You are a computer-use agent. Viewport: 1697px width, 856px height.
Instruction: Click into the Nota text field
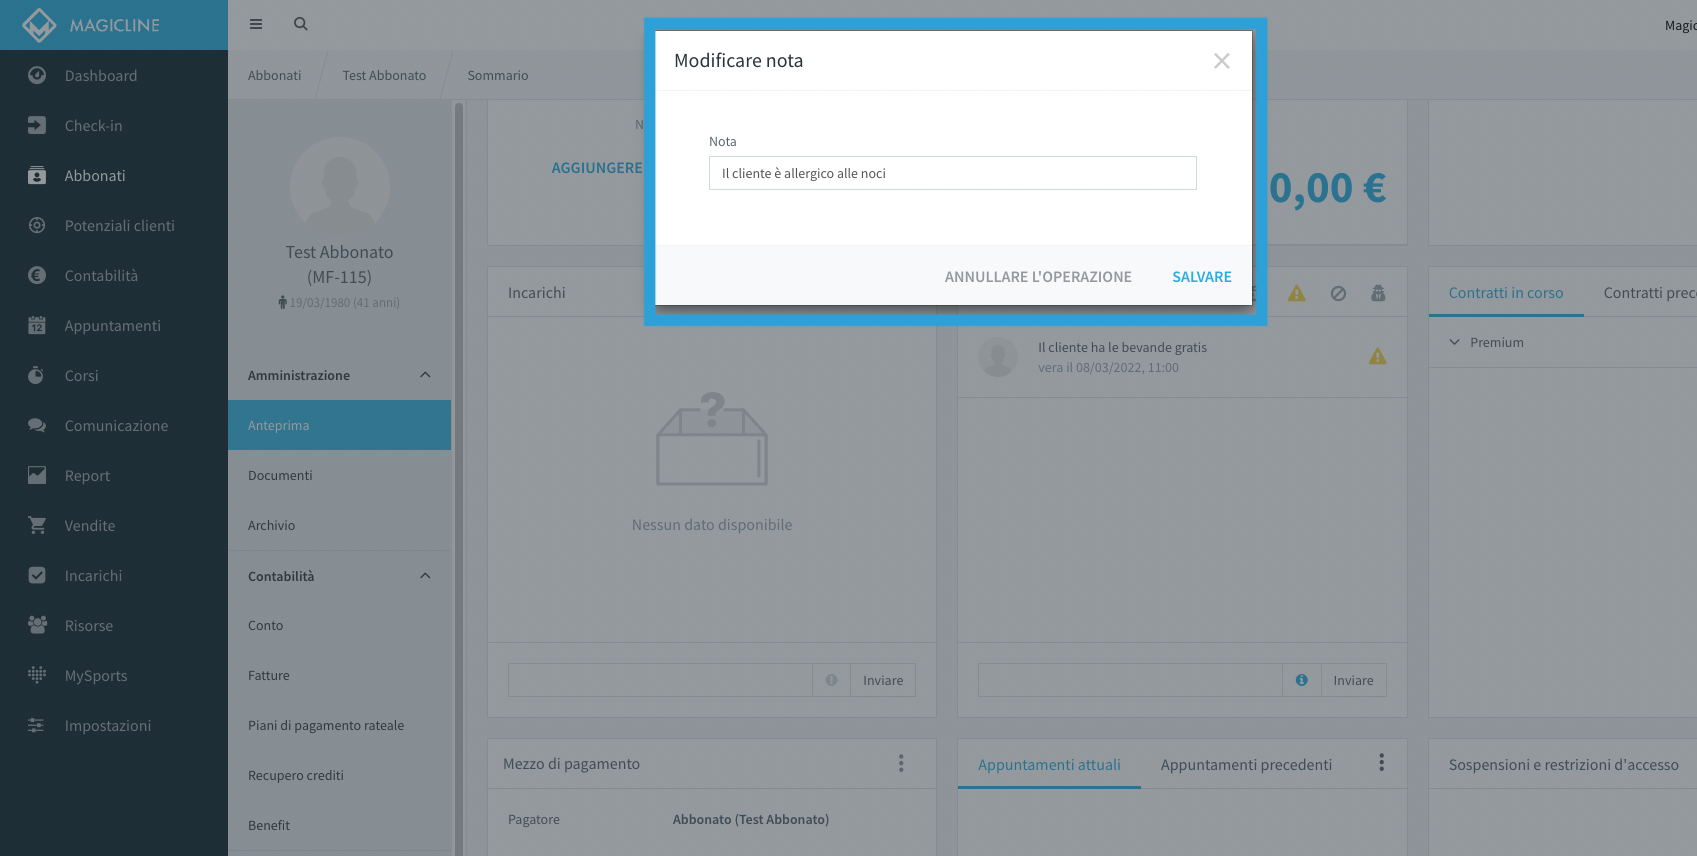952,173
